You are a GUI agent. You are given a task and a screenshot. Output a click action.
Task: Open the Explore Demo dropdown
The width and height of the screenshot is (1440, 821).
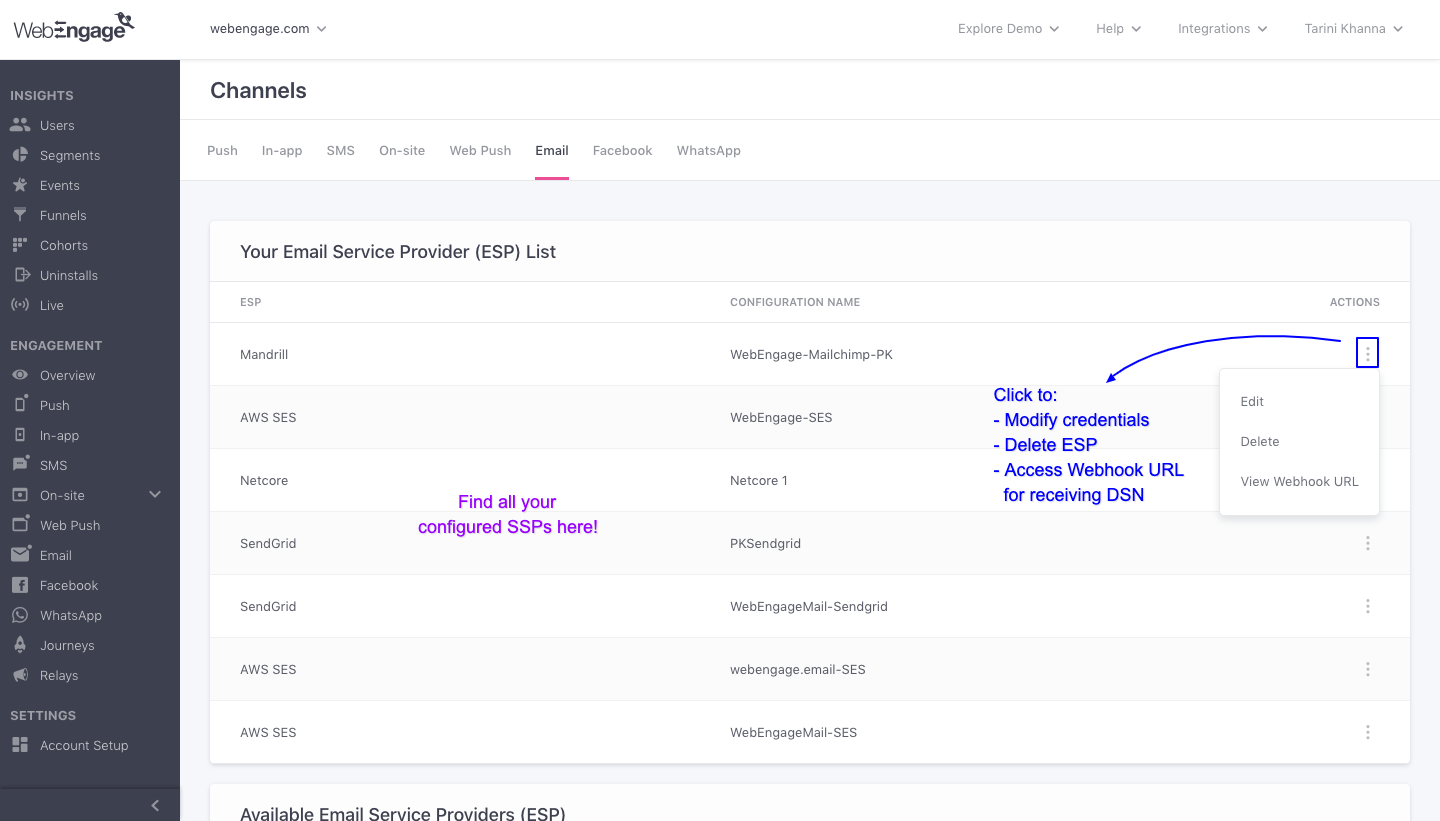[x=1008, y=29]
